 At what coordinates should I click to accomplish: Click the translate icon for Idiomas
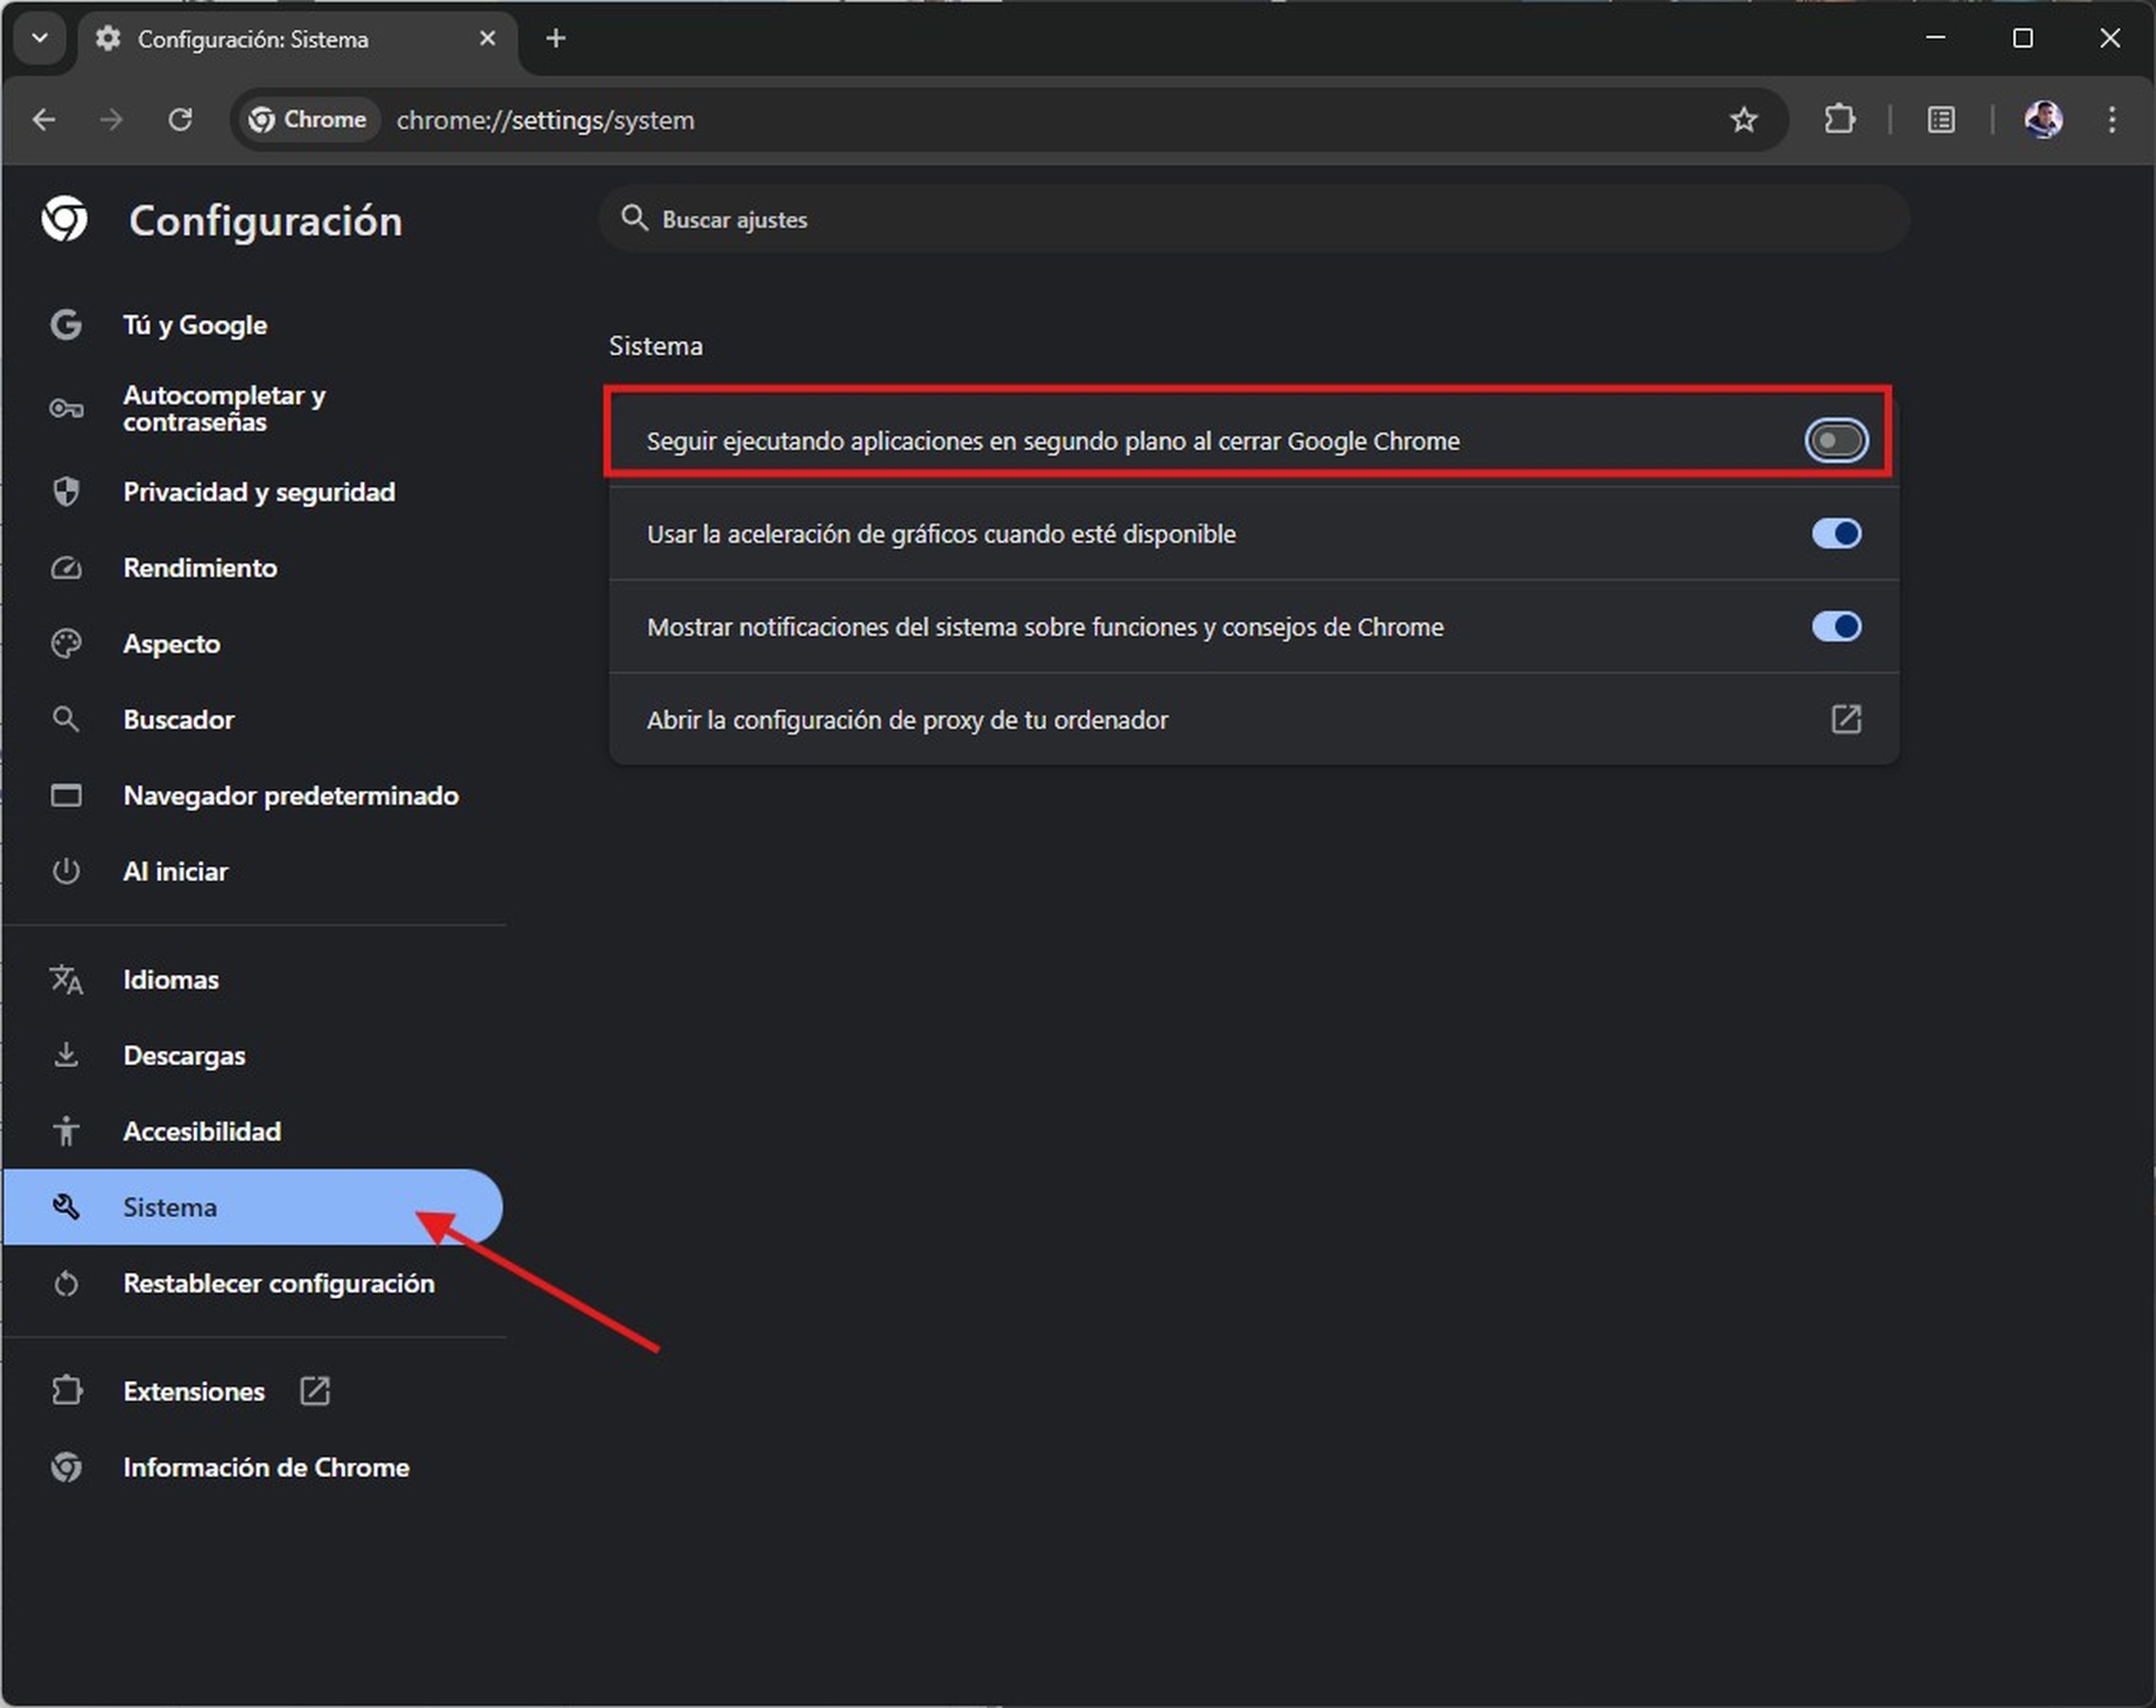tap(66, 980)
